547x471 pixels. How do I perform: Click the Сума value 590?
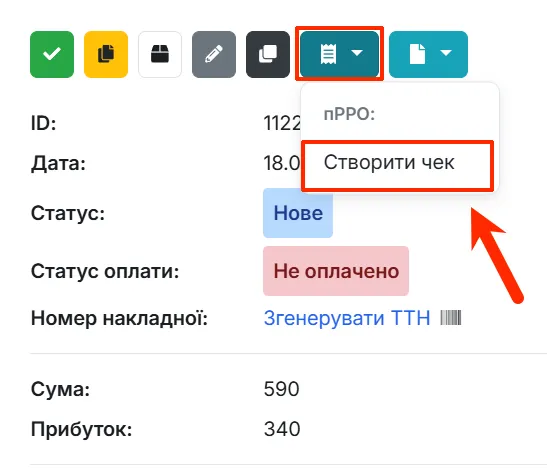click(282, 389)
